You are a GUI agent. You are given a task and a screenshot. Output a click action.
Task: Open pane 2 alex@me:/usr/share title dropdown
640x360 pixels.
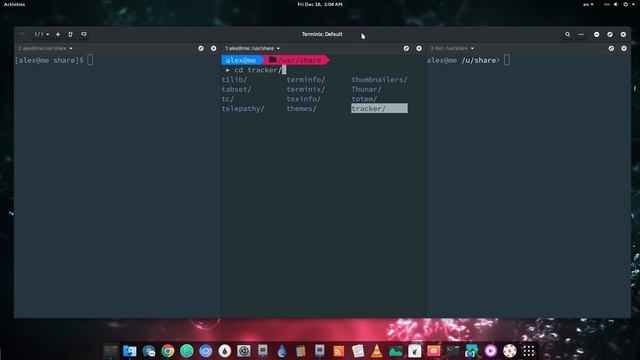click(x=45, y=48)
